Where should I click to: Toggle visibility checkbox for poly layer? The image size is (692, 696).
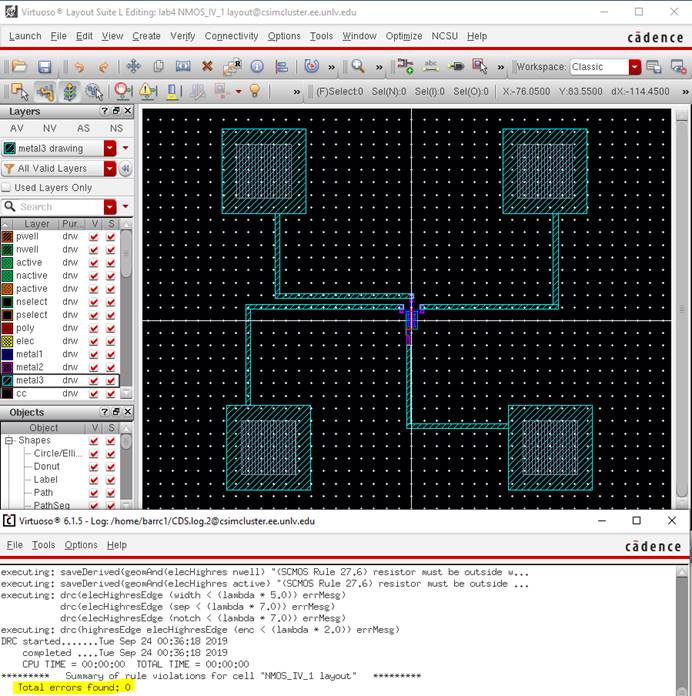94,328
